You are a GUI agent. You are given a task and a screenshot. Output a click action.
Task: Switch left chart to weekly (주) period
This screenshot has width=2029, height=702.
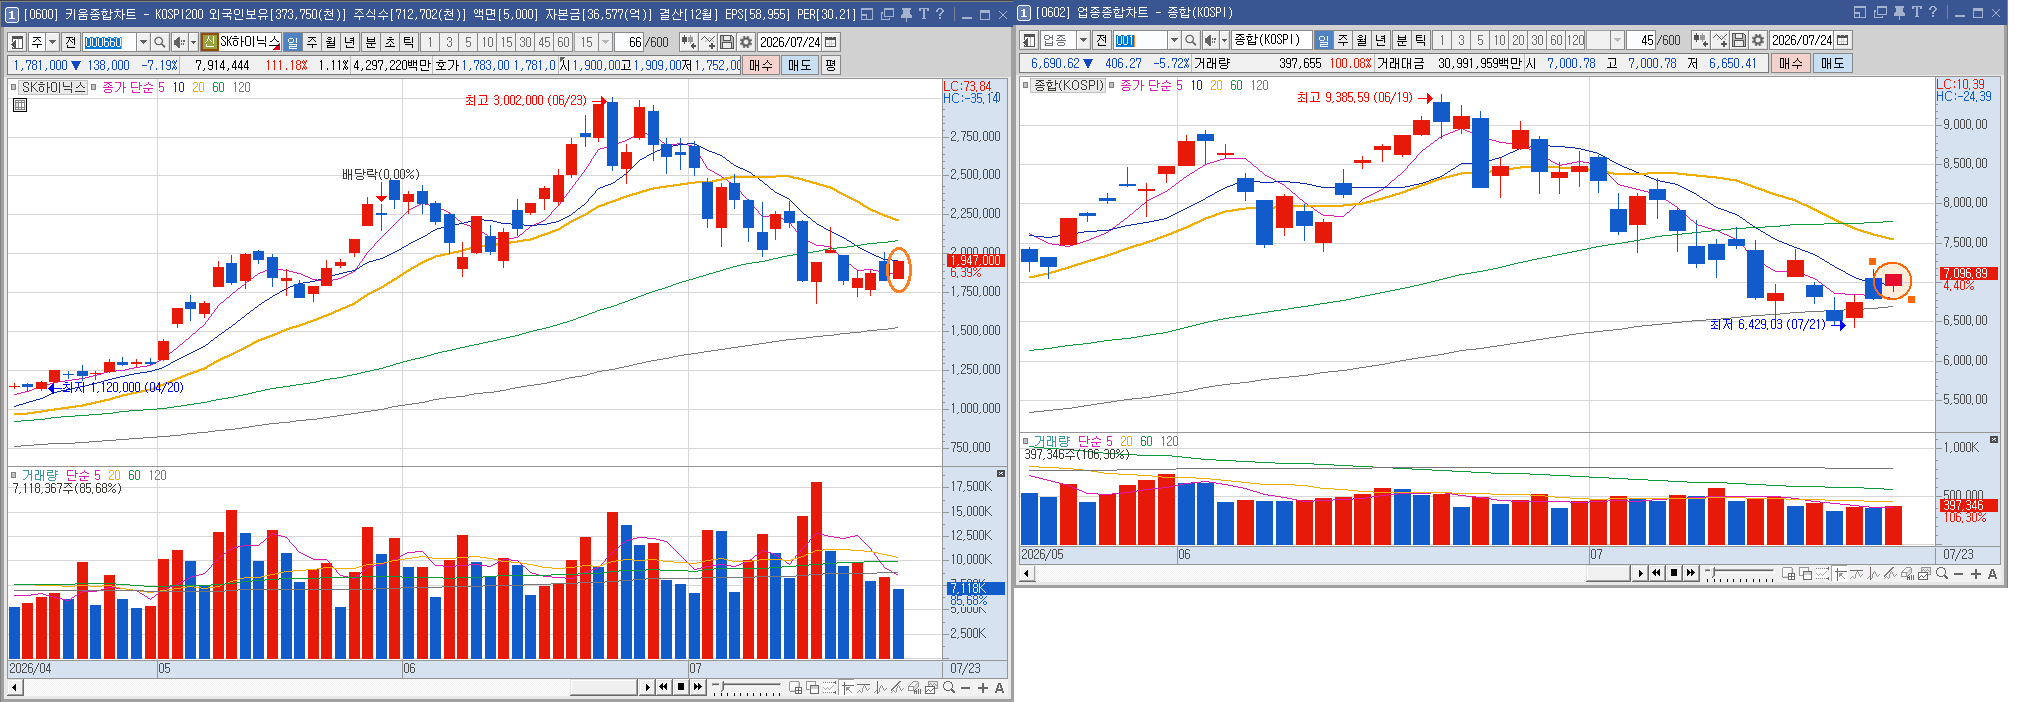click(312, 42)
